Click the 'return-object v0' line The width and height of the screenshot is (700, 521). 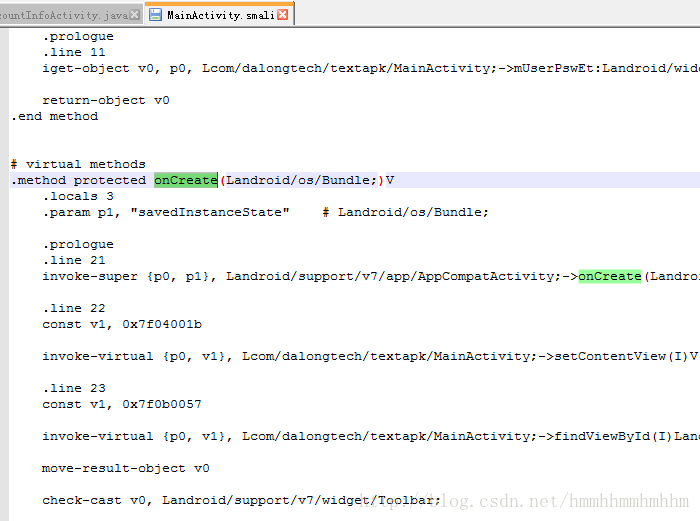(x=106, y=100)
